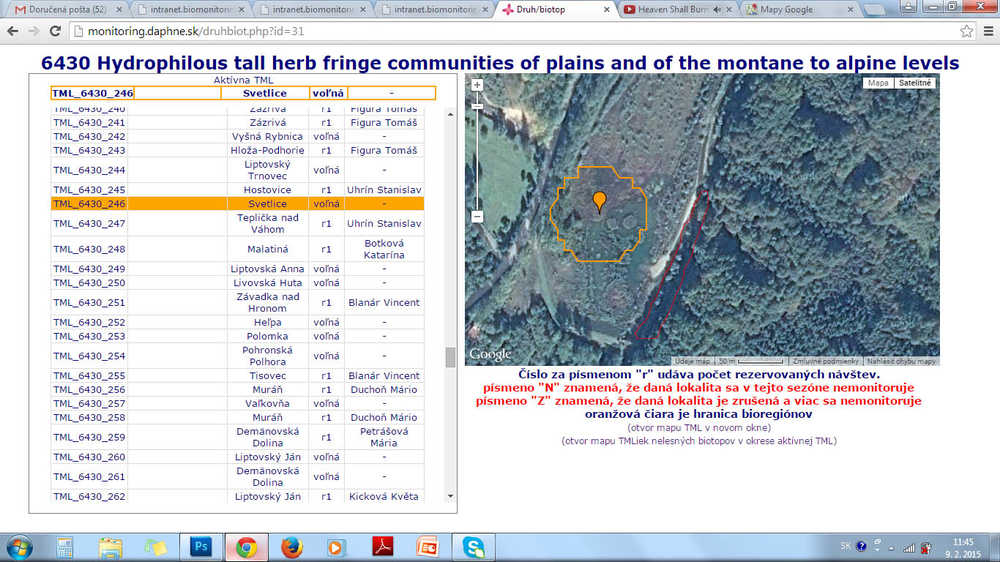Open TML map in new window link
The image size is (1000, 562).
click(x=699, y=427)
